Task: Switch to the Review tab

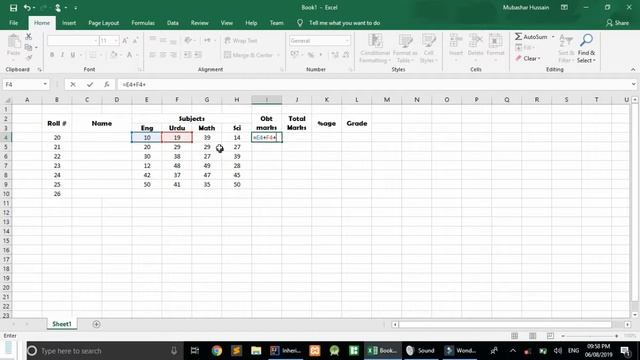Action: pos(200,23)
